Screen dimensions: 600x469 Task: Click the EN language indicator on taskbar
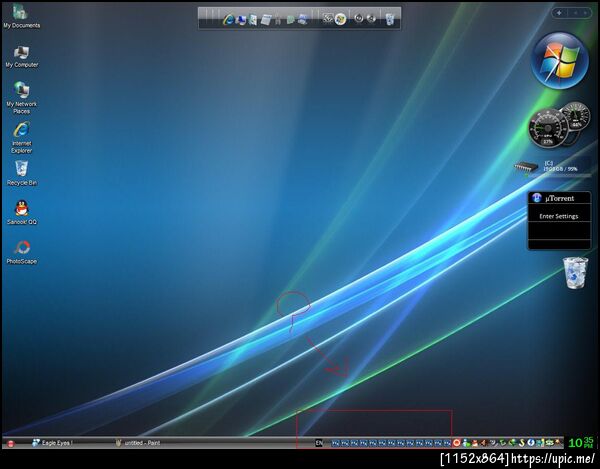click(x=319, y=443)
